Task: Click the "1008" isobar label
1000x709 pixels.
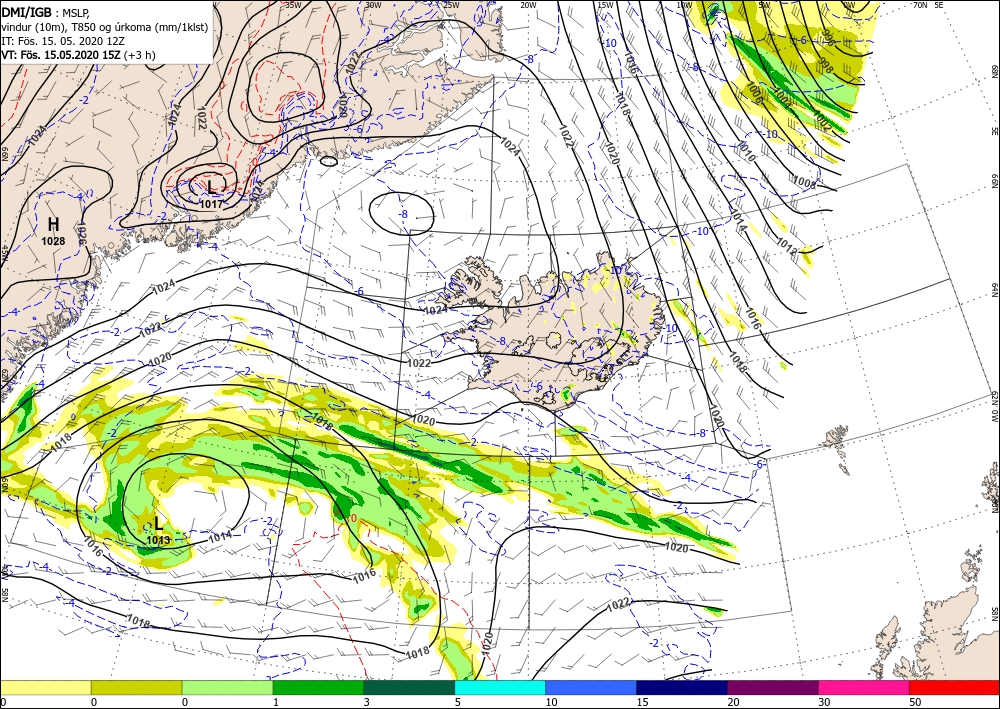Action: click(805, 182)
